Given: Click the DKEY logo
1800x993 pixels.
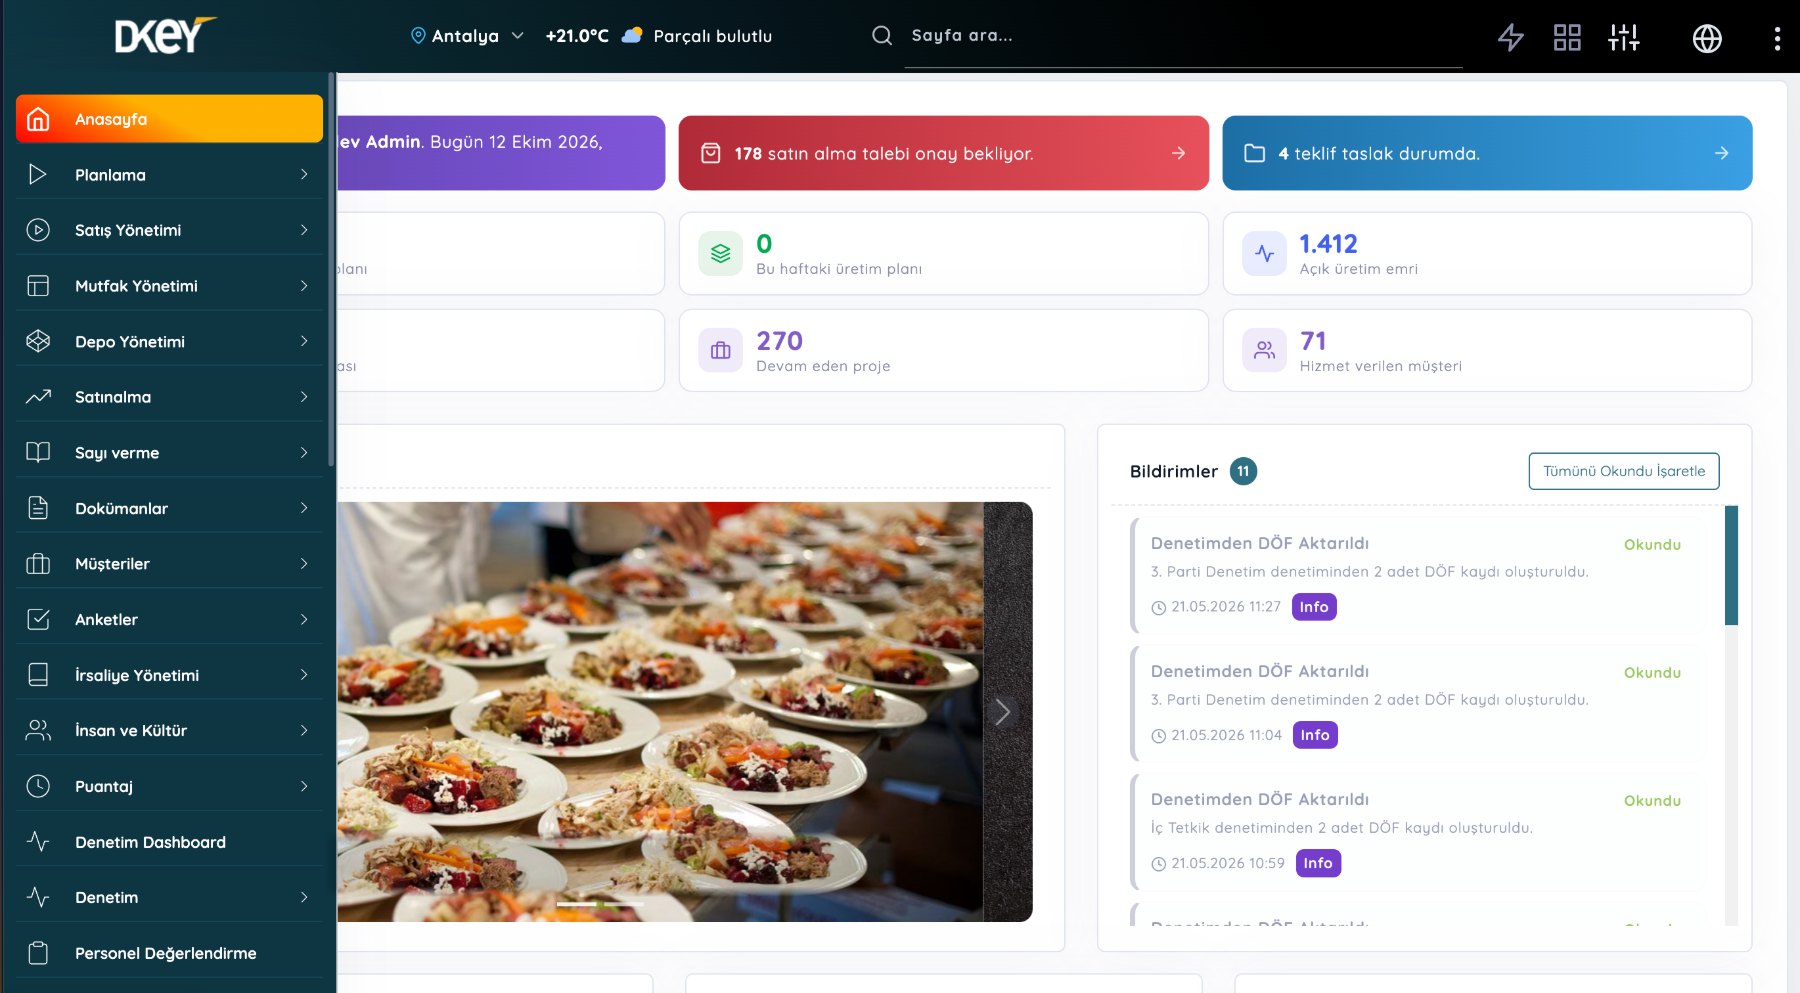Looking at the screenshot, I should click(165, 36).
